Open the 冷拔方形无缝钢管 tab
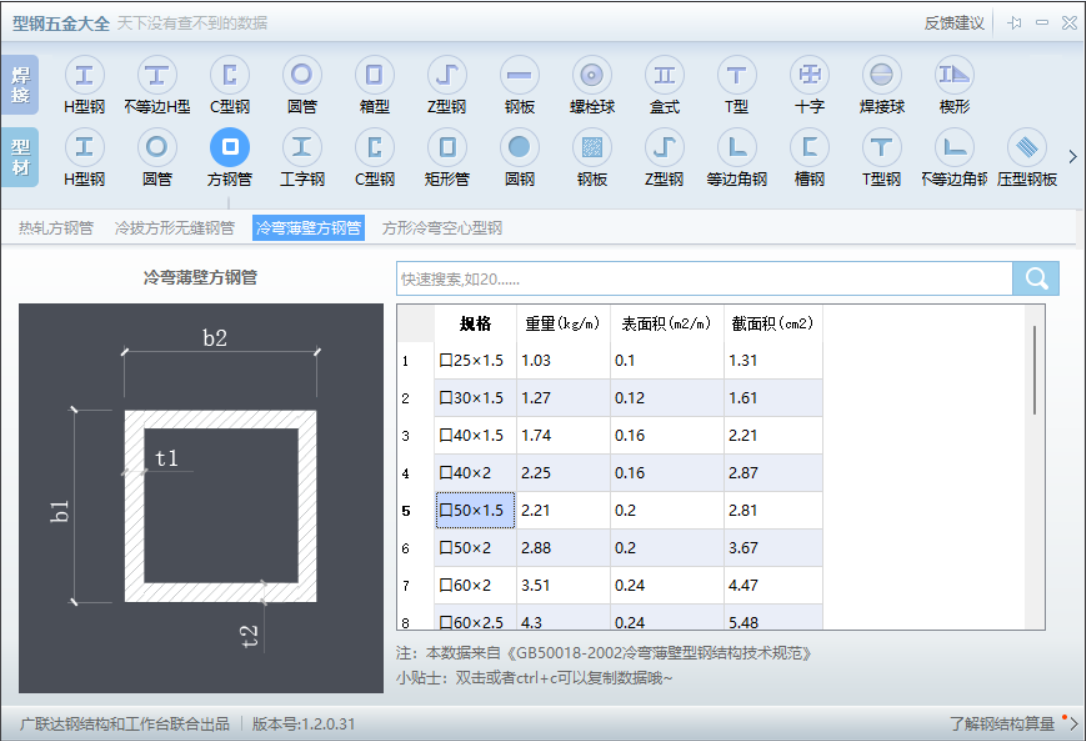The width and height of the screenshot is (1086, 741). click(x=175, y=228)
